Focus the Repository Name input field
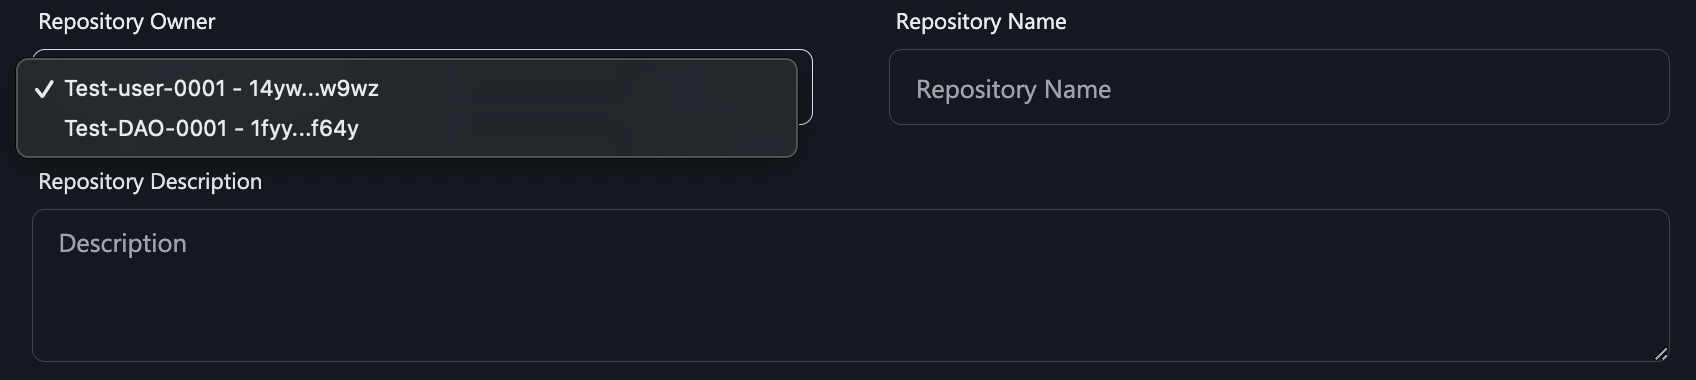Viewport: 1696px width, 380px height. tap(1279, 87)
